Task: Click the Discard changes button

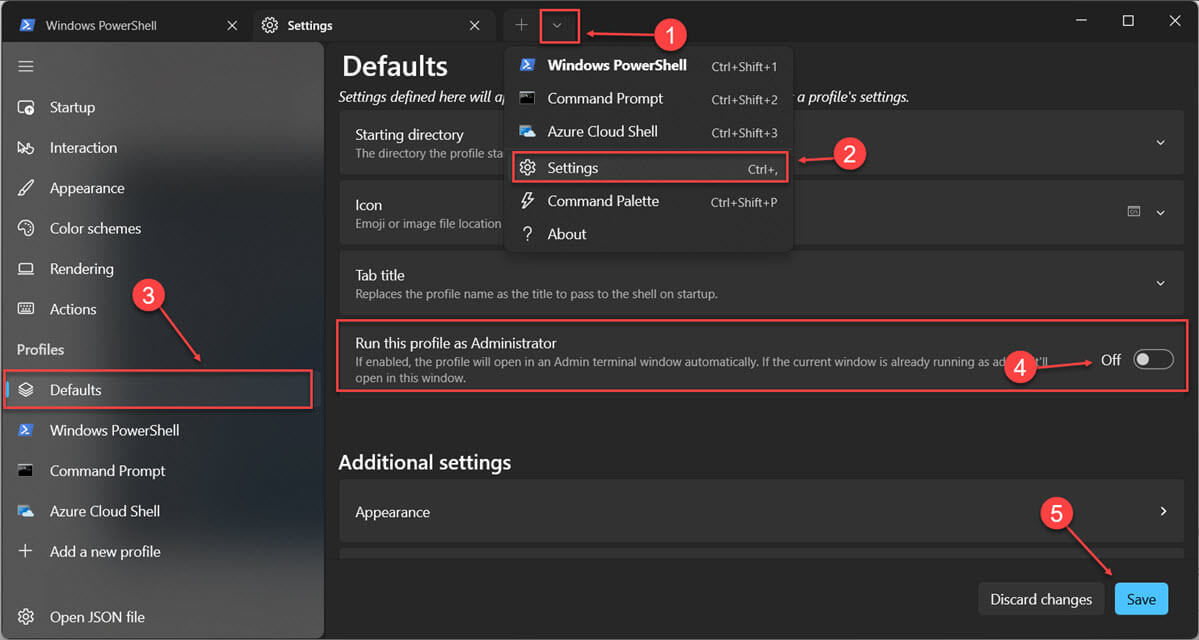Action: click(1041, 599)
